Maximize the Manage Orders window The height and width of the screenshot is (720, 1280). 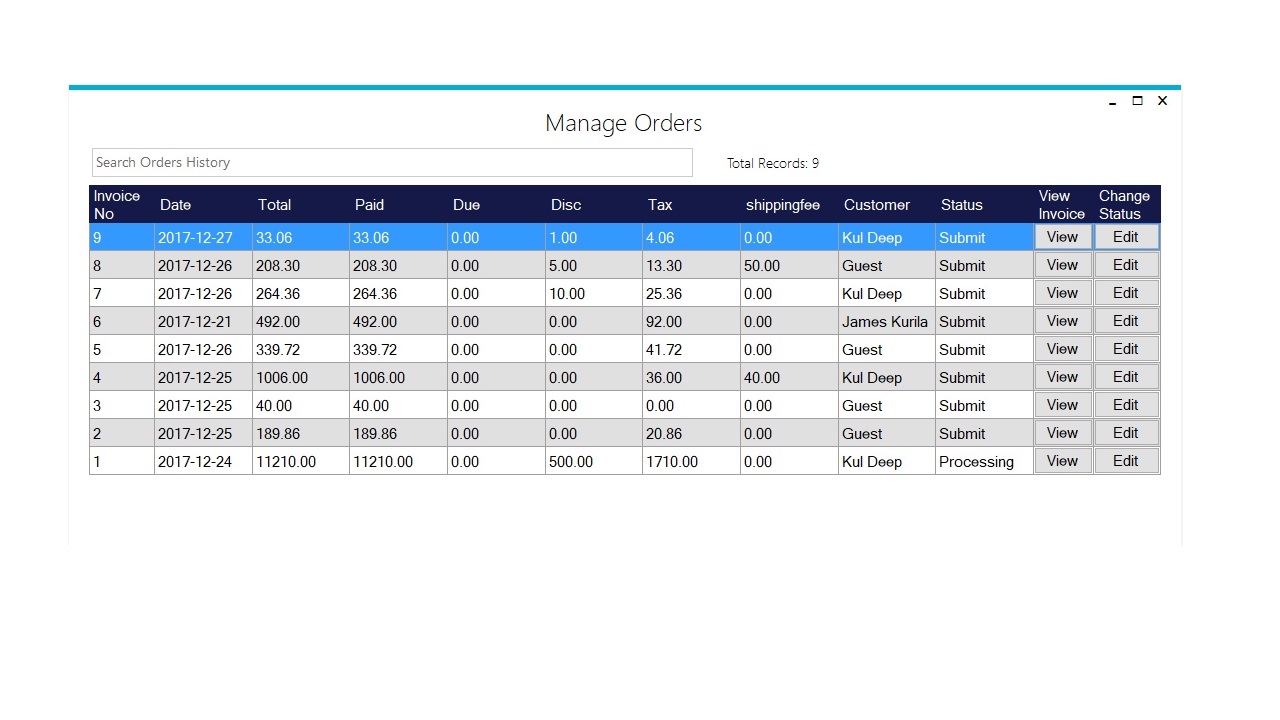pos(1137,101)
